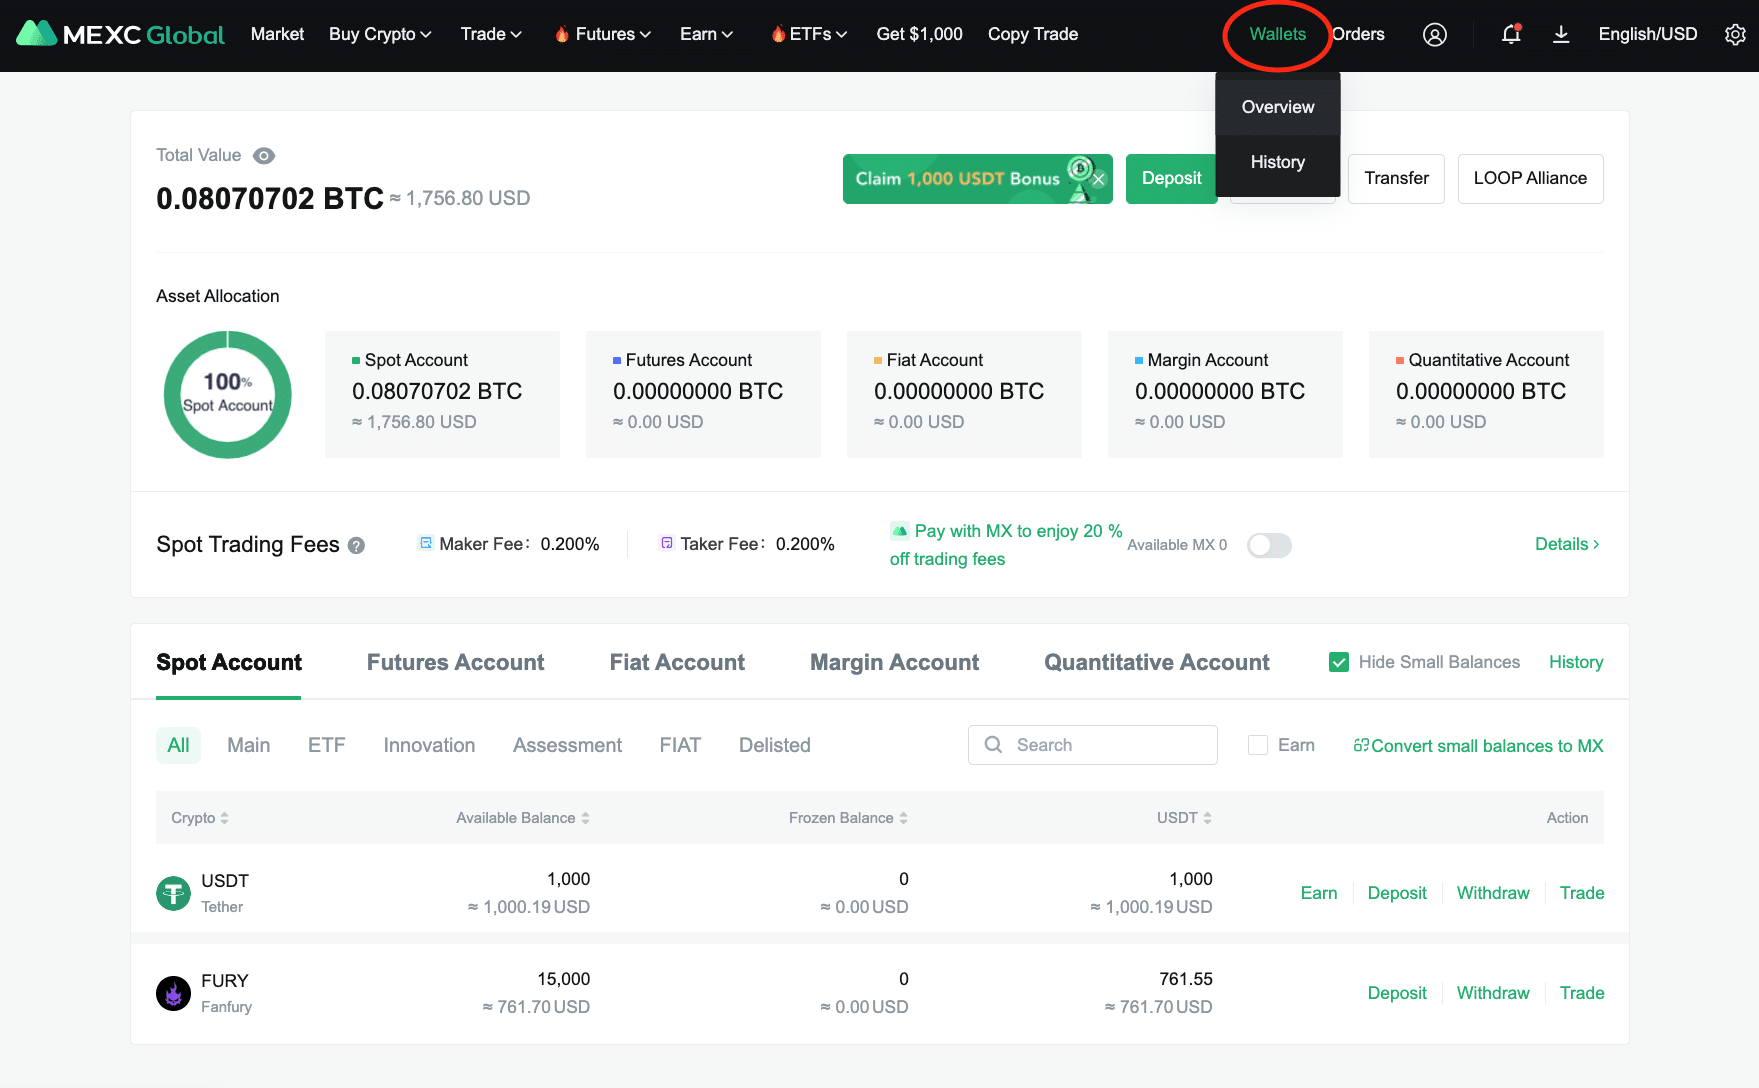Sort by Frozen Balance arrows

click(x=903, y=818)
